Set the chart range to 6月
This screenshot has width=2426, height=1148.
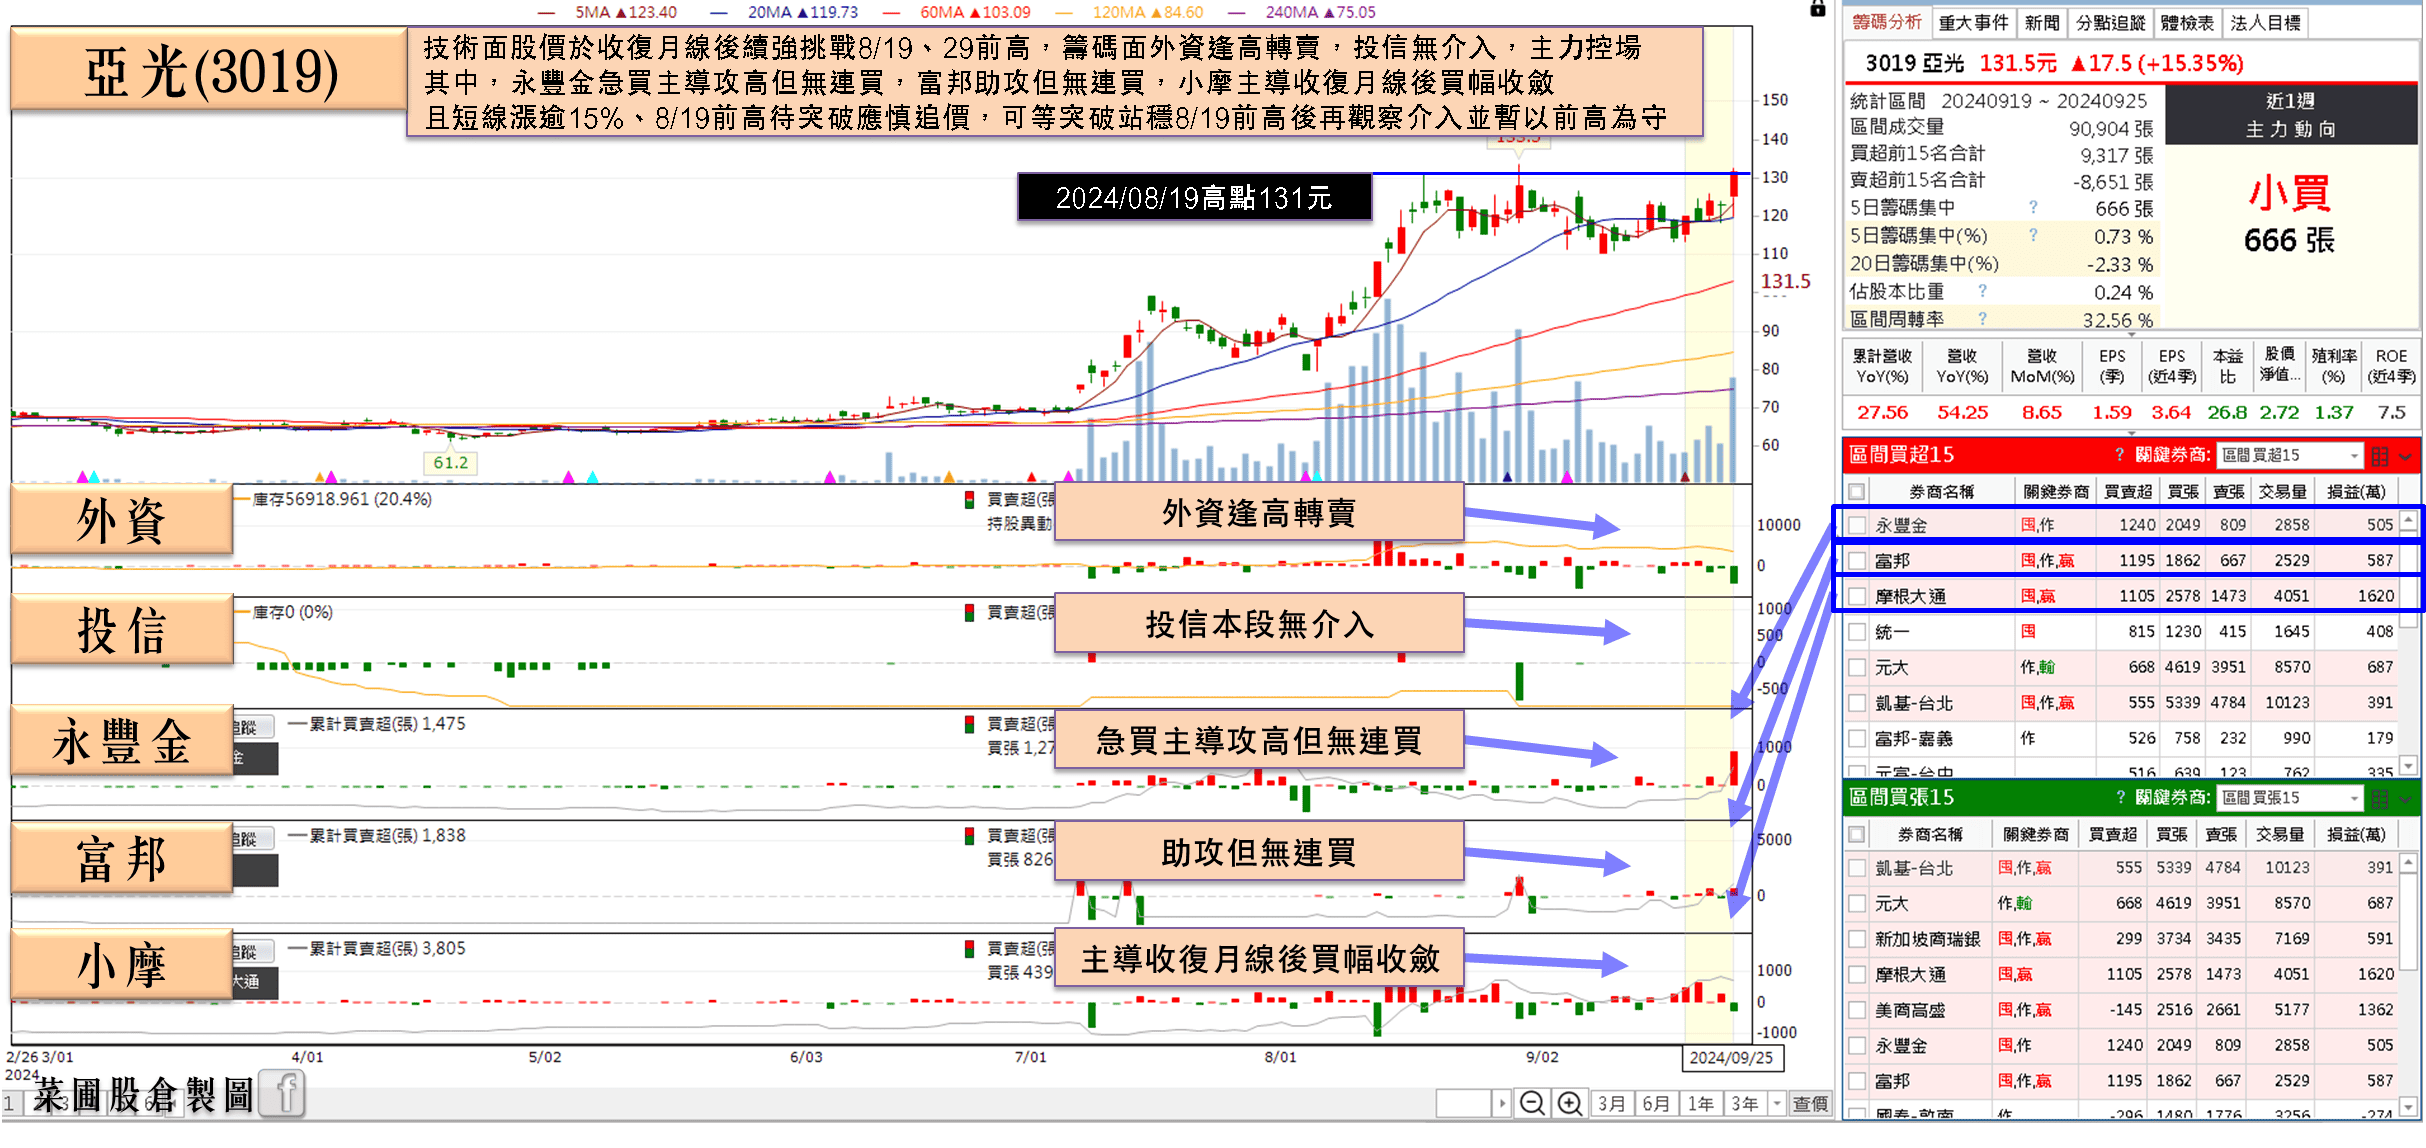(1656, 1104)
